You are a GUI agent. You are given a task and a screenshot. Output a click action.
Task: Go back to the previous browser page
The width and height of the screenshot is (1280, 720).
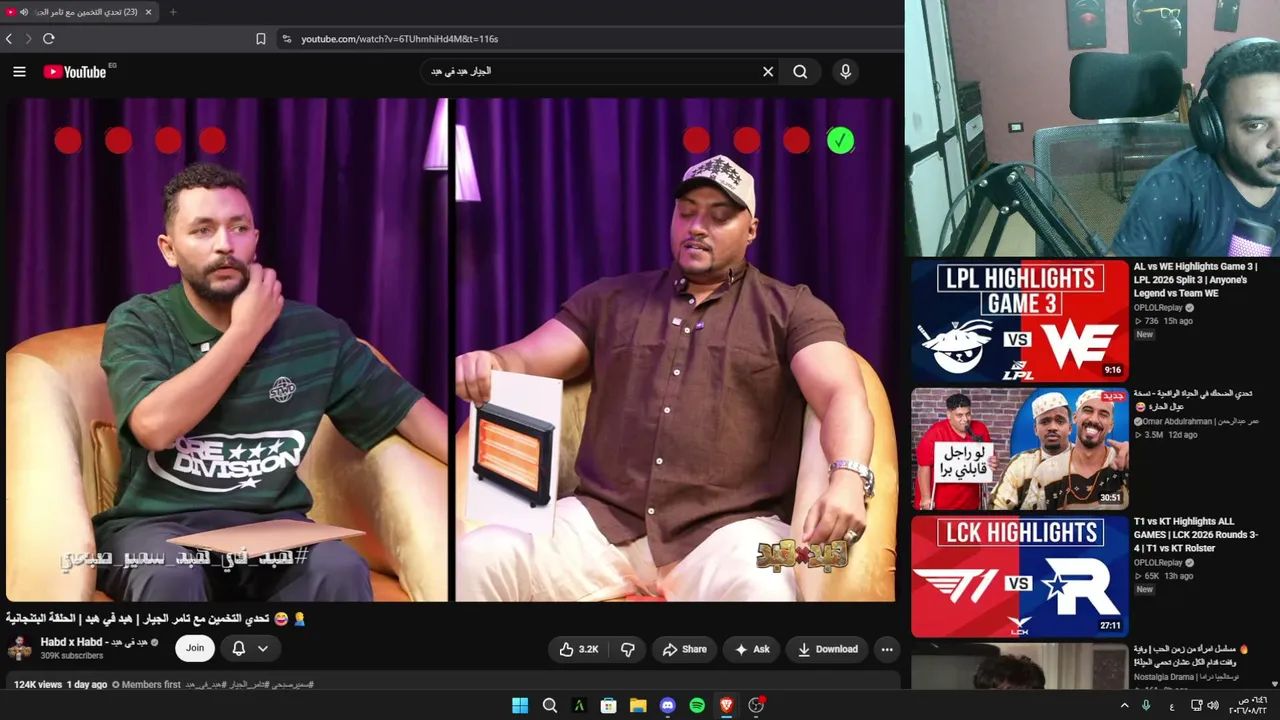[9, 39]
